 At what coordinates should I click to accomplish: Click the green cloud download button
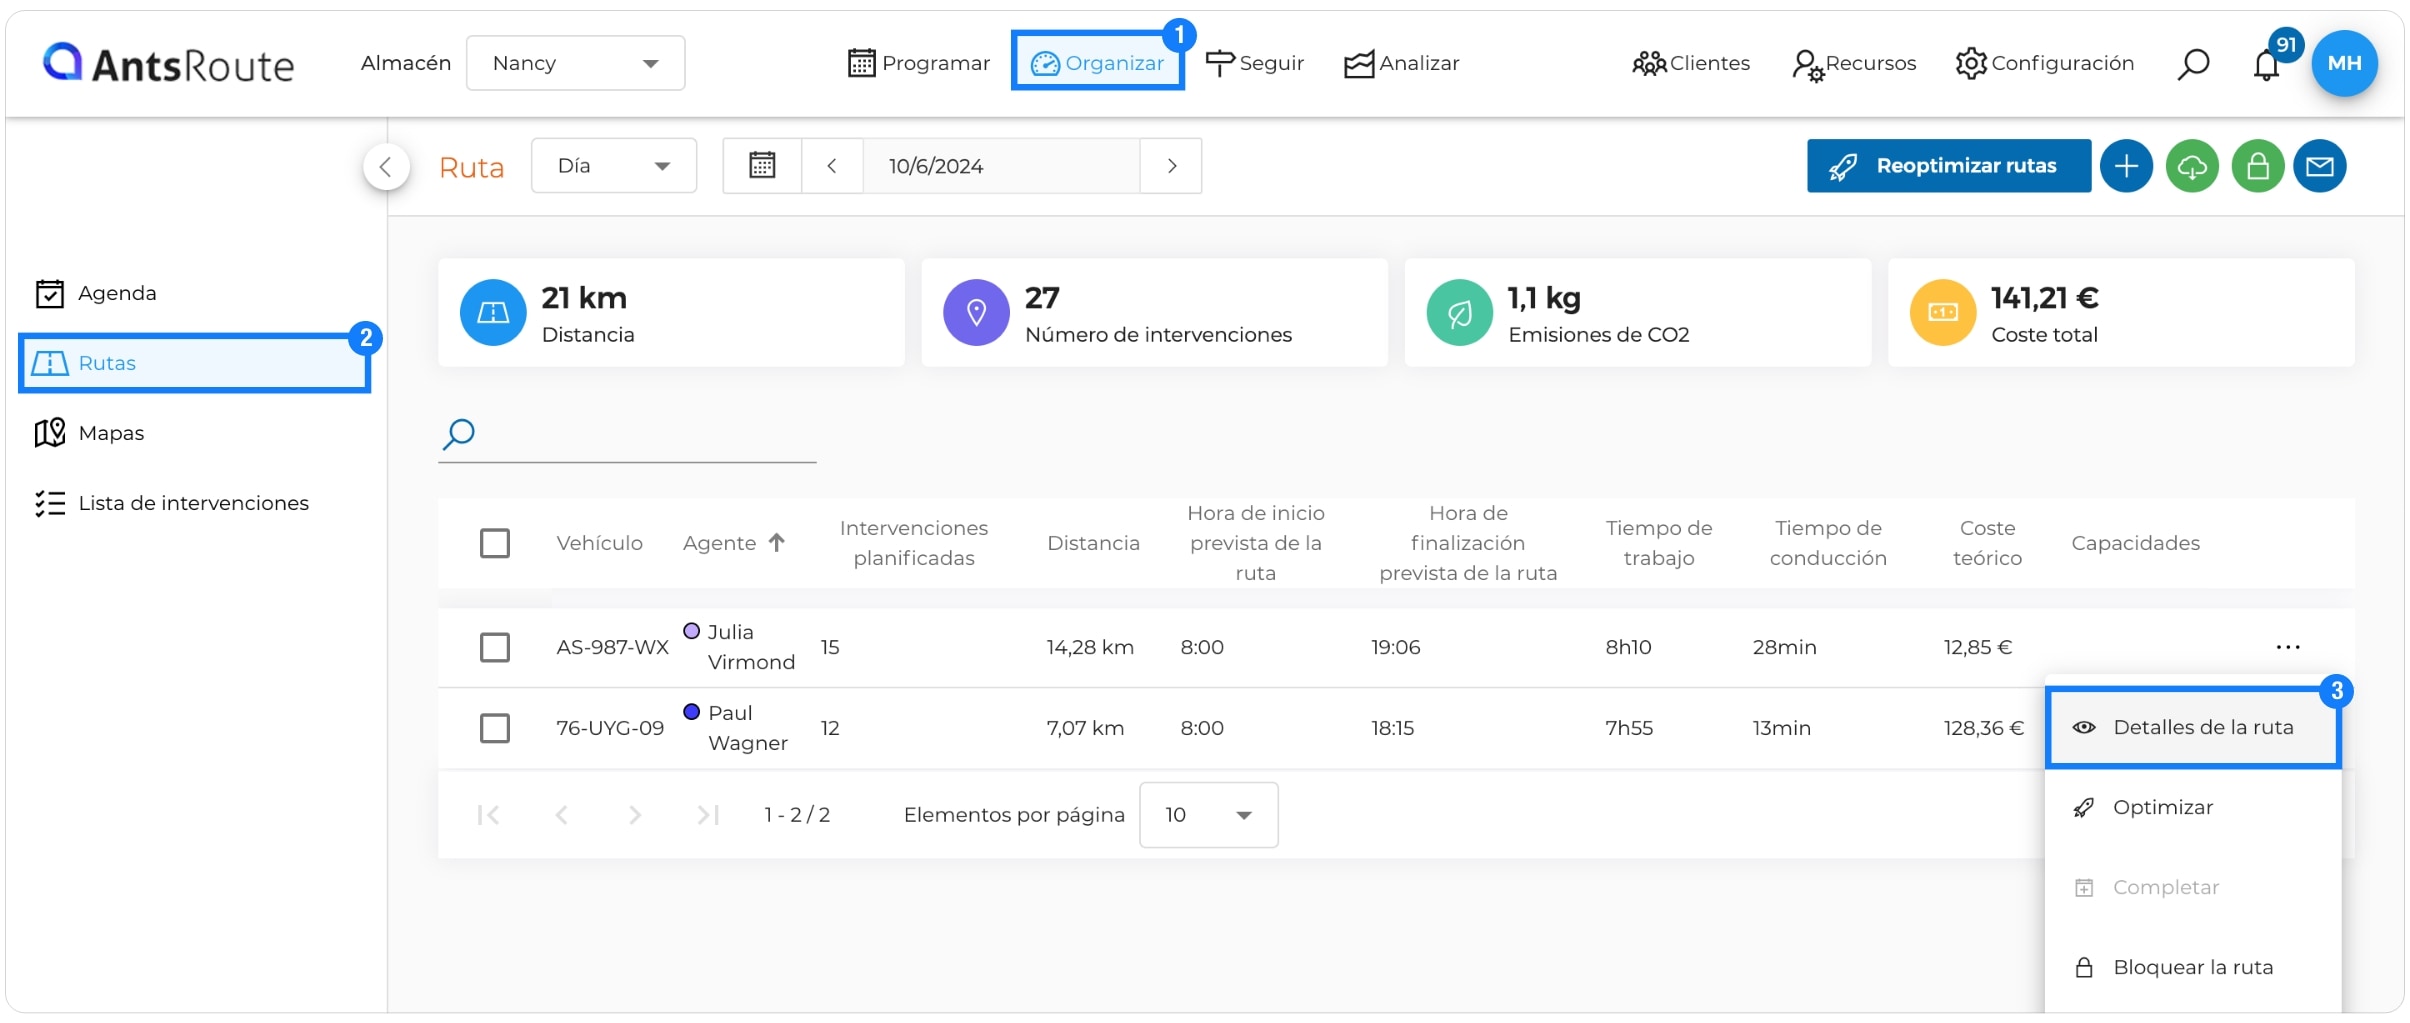[2192, 166]
